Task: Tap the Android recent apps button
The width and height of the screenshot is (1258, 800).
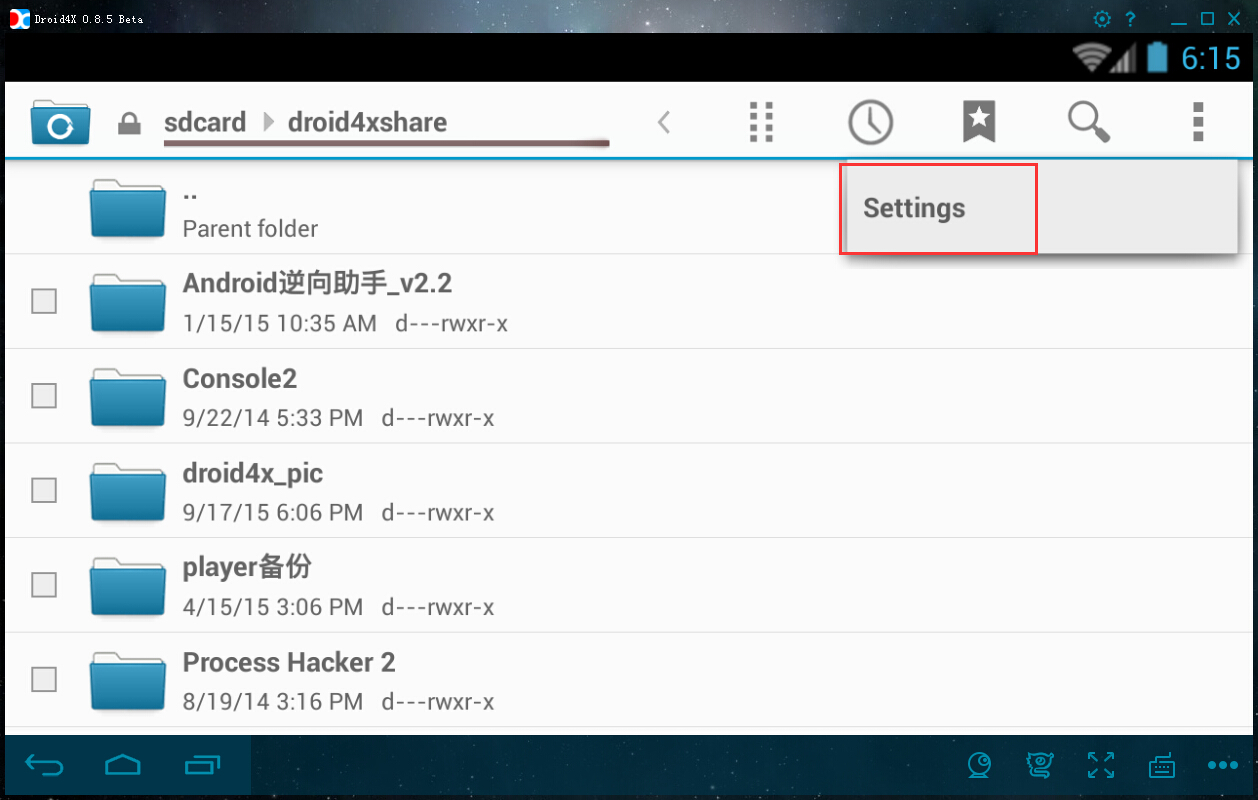Action: click(202, 766)
